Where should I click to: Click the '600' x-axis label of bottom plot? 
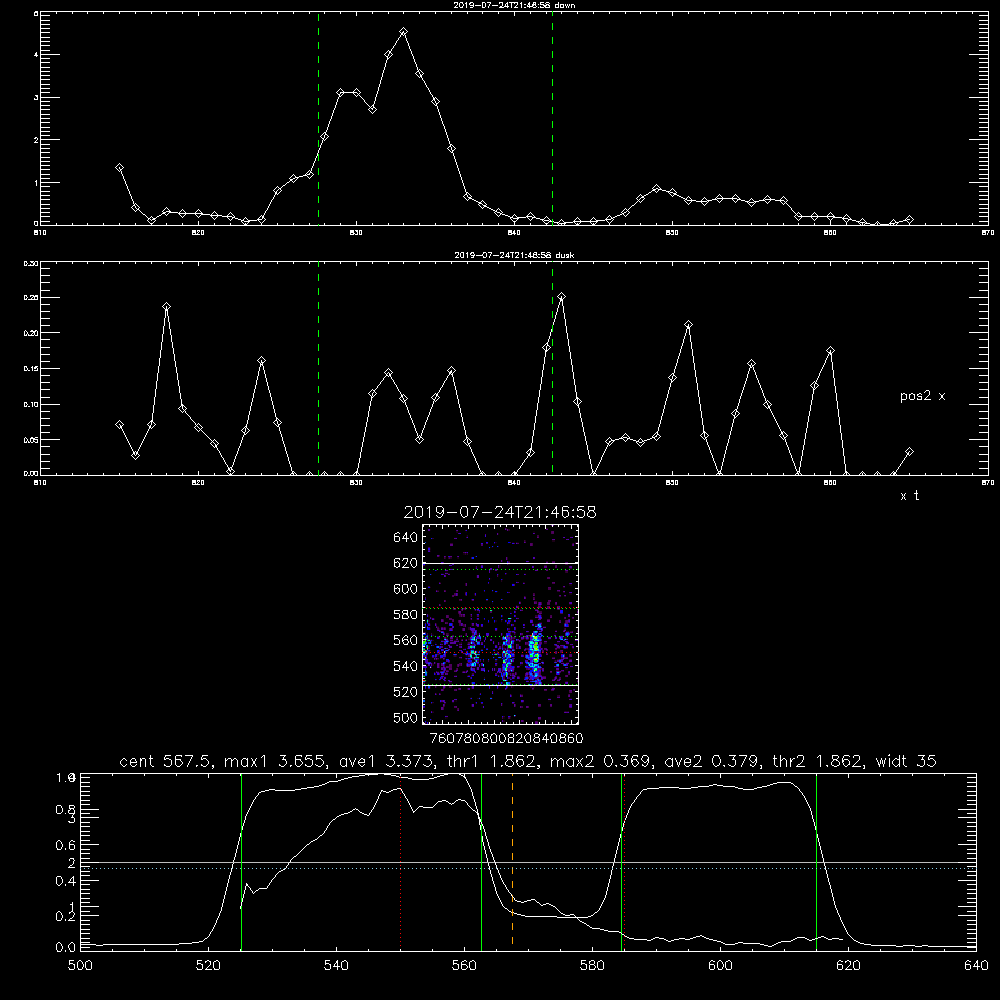point(721,966)
